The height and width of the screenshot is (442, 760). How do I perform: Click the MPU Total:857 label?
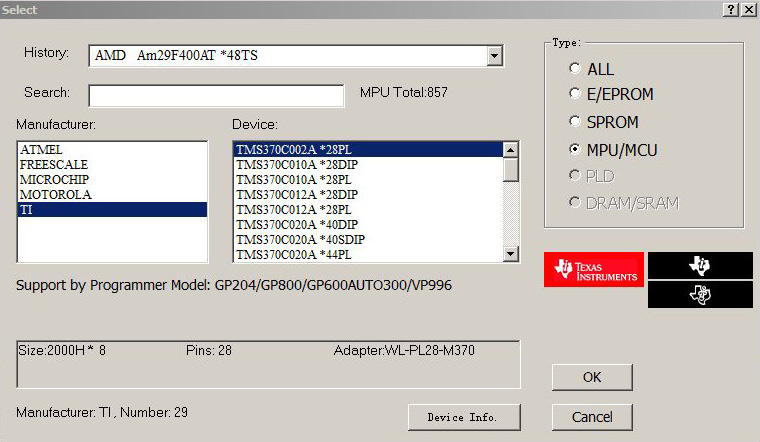(x=404, y=93)
